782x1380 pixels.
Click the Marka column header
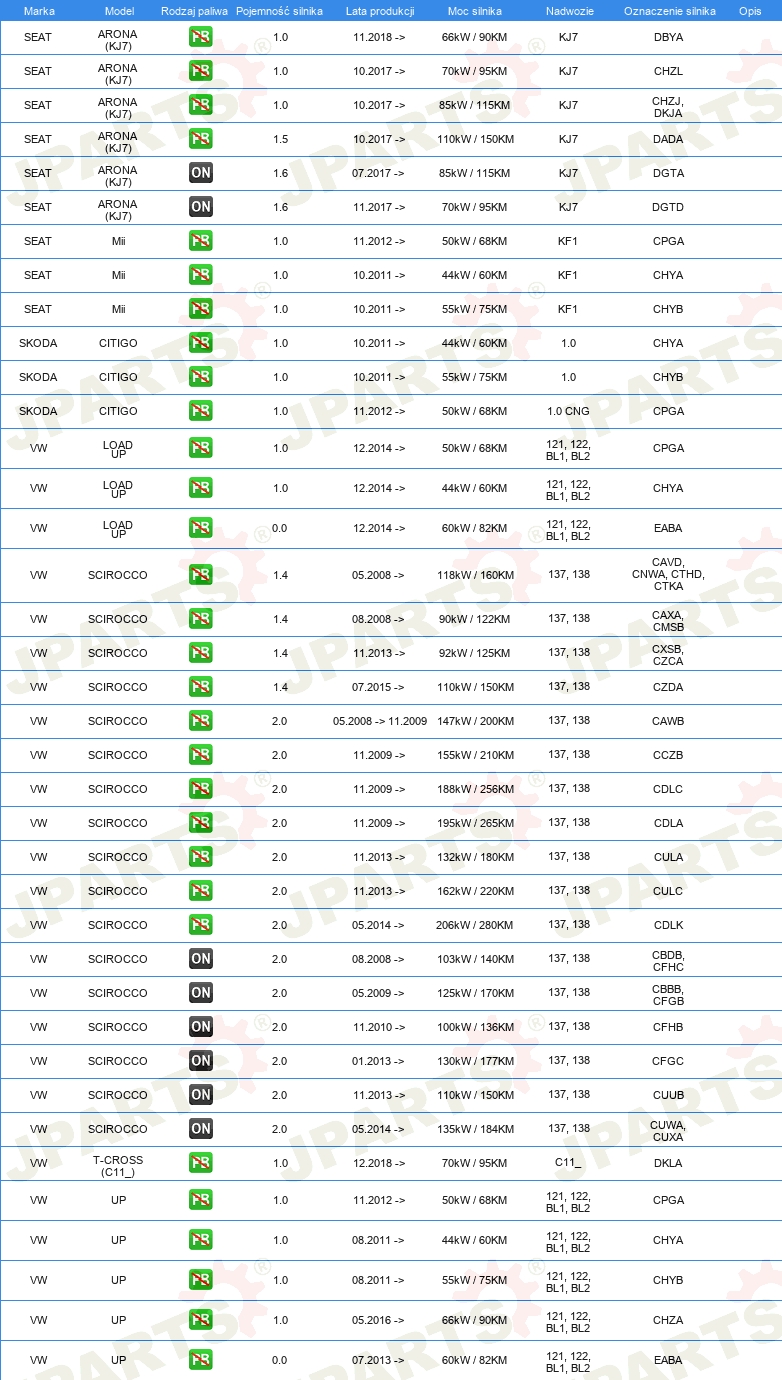[x=39, y=10]
